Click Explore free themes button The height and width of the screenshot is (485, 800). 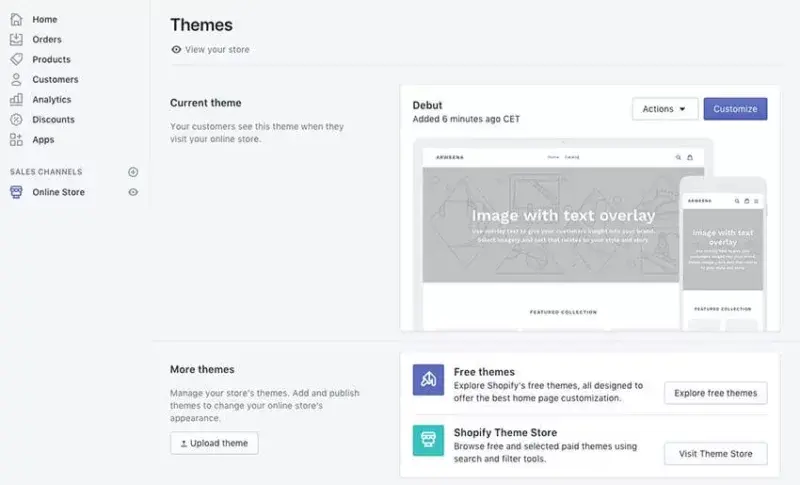coord(715,393)
